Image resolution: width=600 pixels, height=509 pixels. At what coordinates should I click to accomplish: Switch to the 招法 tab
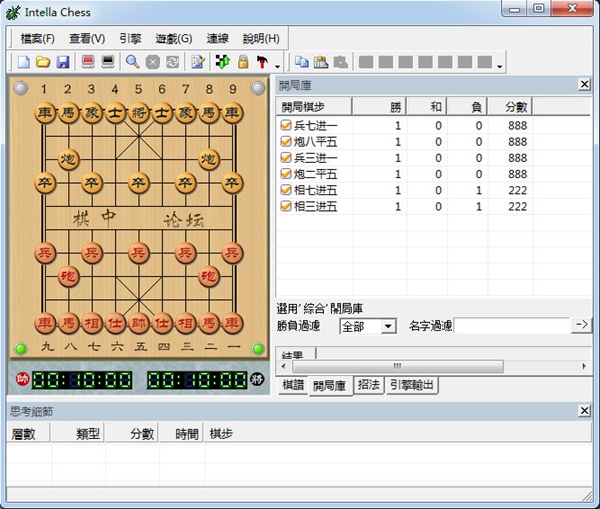click(368, 385)
